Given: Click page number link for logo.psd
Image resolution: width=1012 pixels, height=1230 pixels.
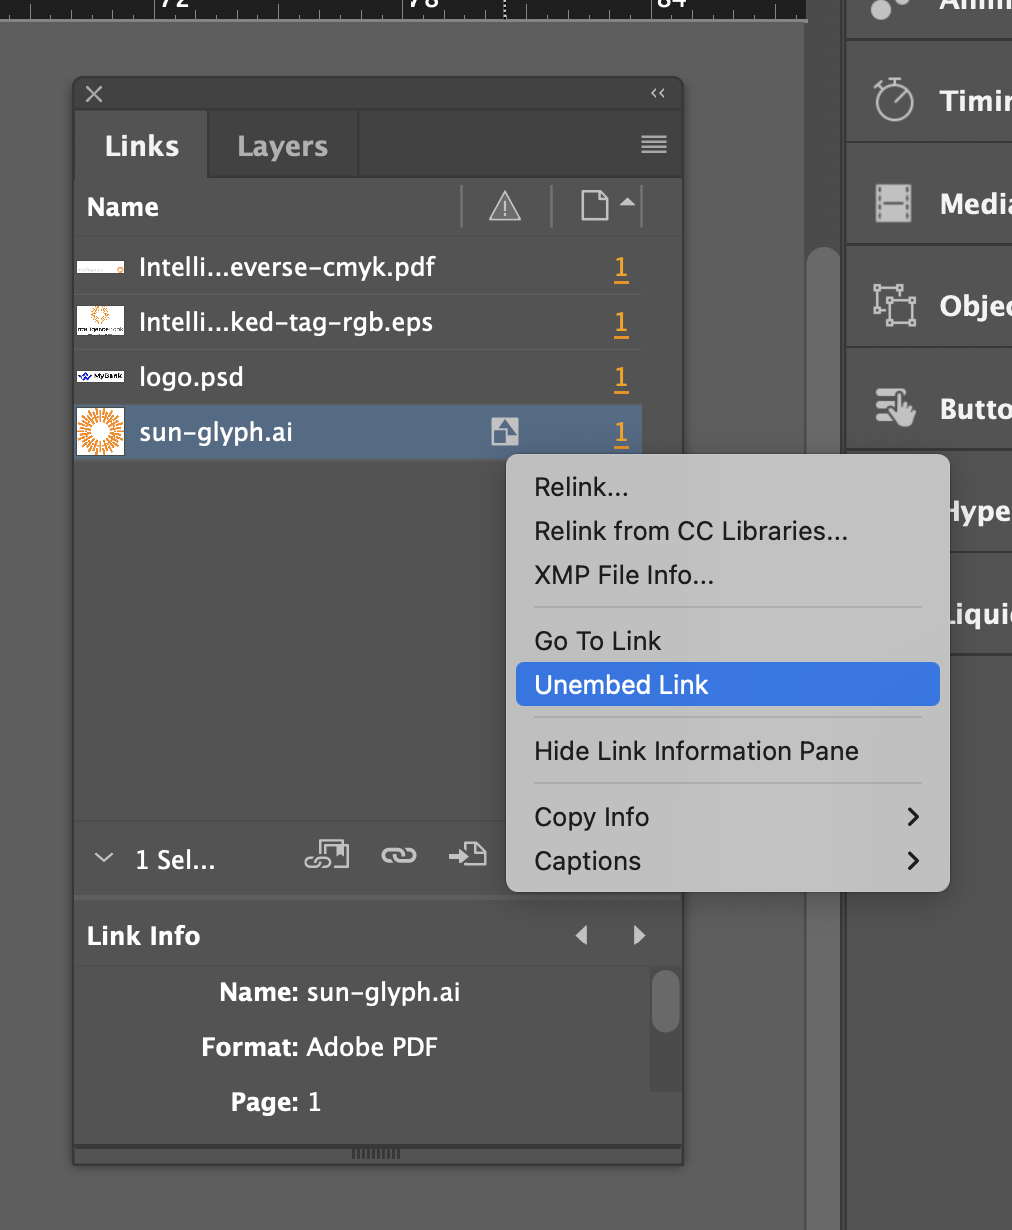Looking at the screenshot, I should 621,377.
